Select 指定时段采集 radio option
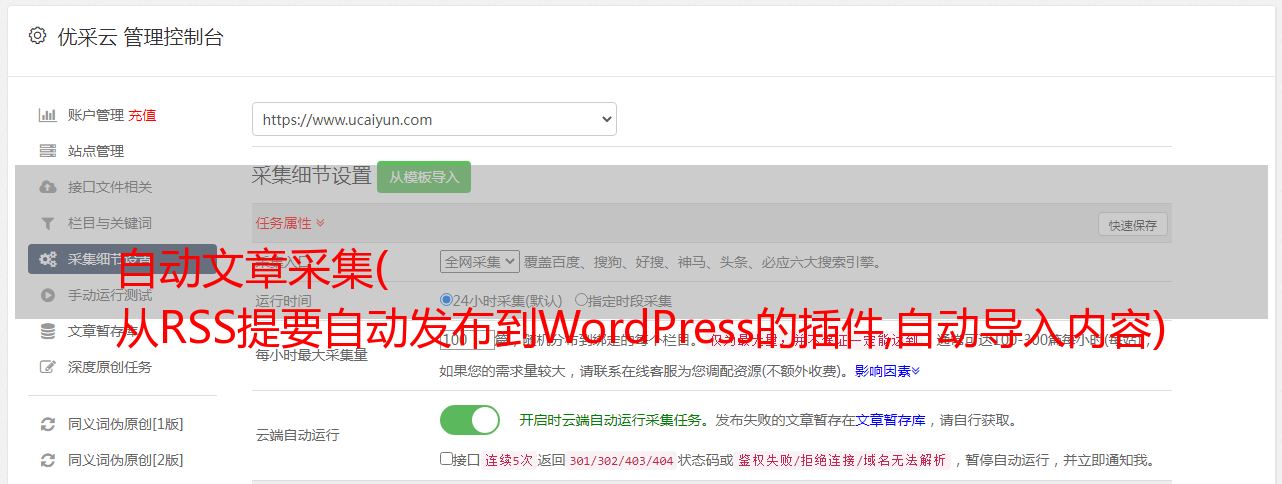This screenshot has width=1282, height=484. click(581, 299)
